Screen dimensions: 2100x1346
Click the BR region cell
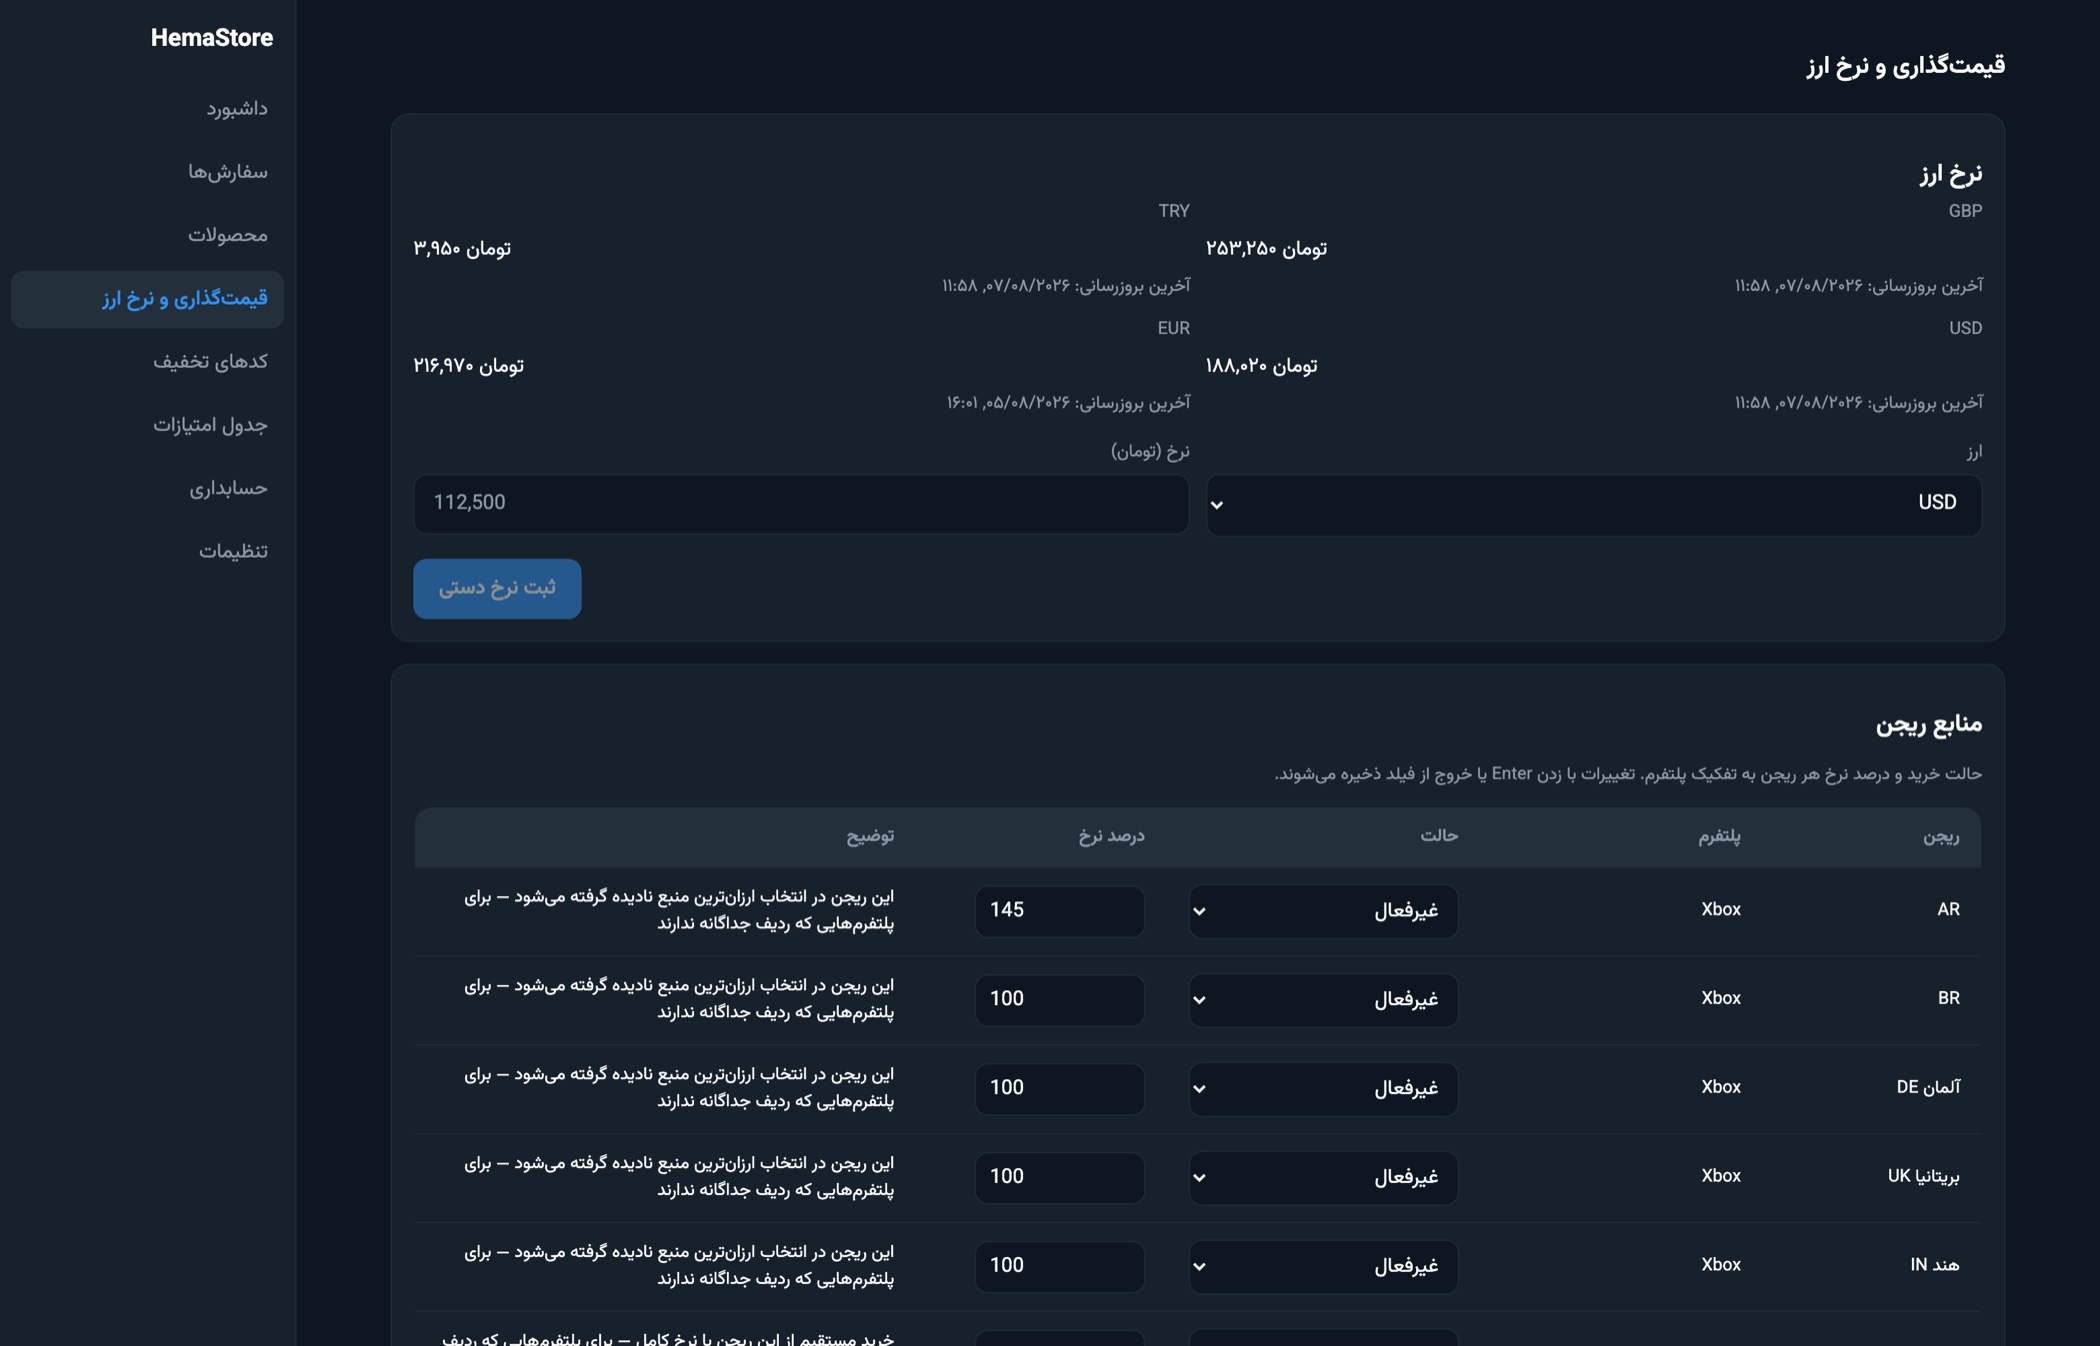click(1948, 999)
